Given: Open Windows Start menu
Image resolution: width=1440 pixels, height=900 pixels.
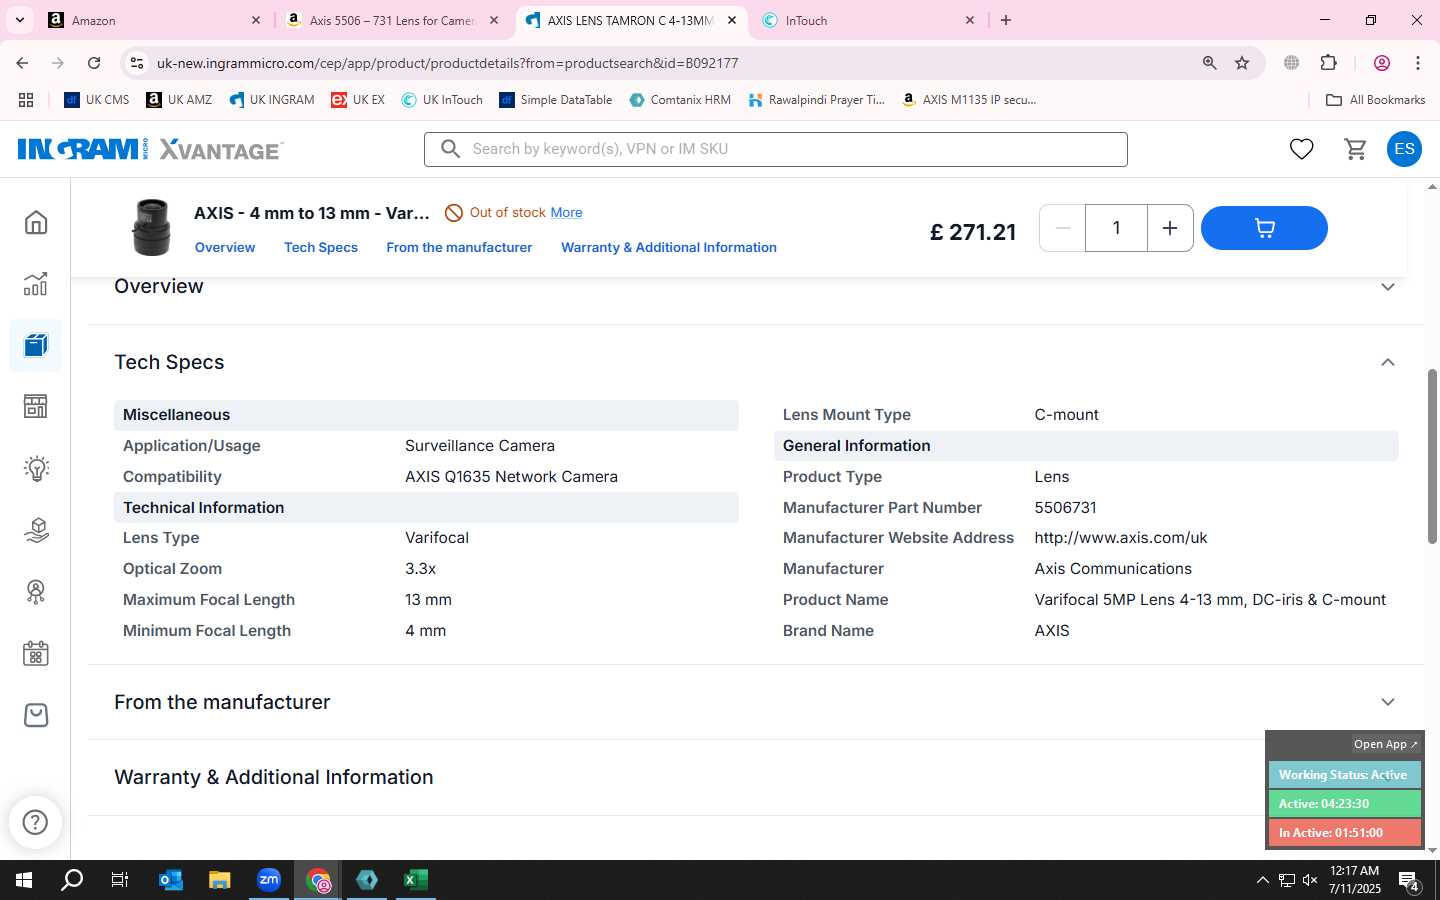Looking at the screenshot, I should pyautogui.click(x=24, y=880).
